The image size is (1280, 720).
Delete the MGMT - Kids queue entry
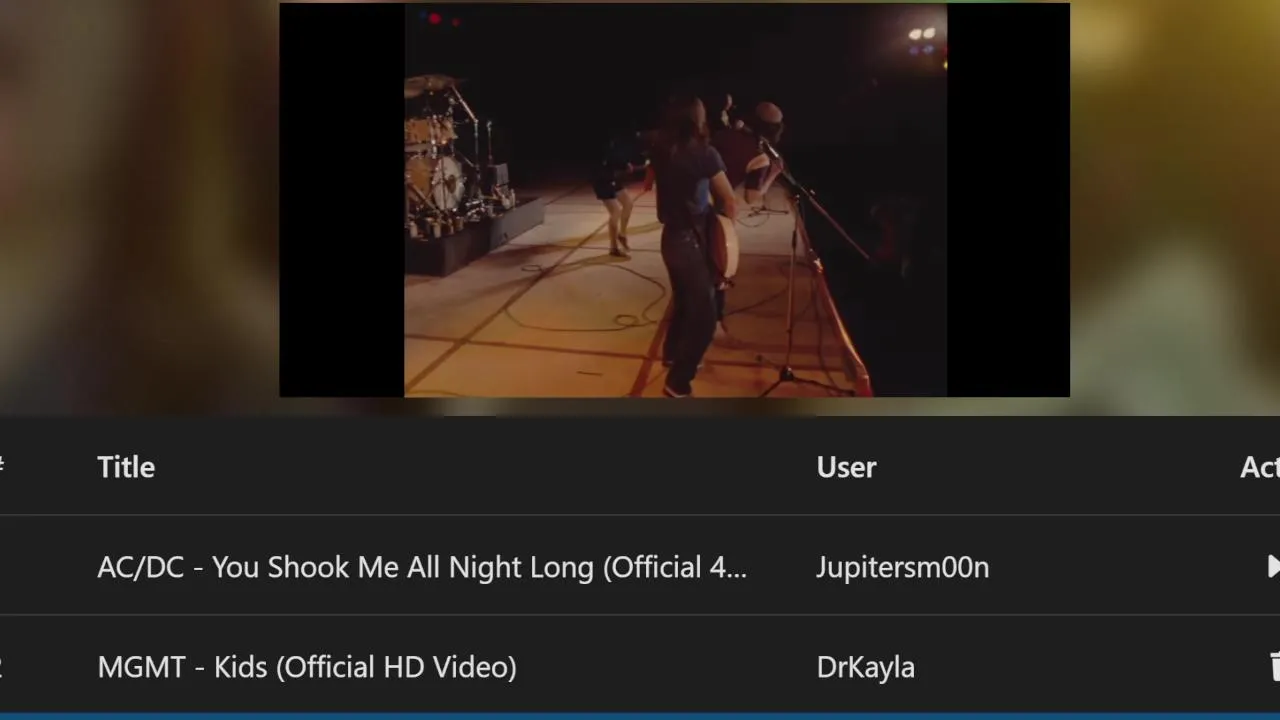[x=1274, y=666]
